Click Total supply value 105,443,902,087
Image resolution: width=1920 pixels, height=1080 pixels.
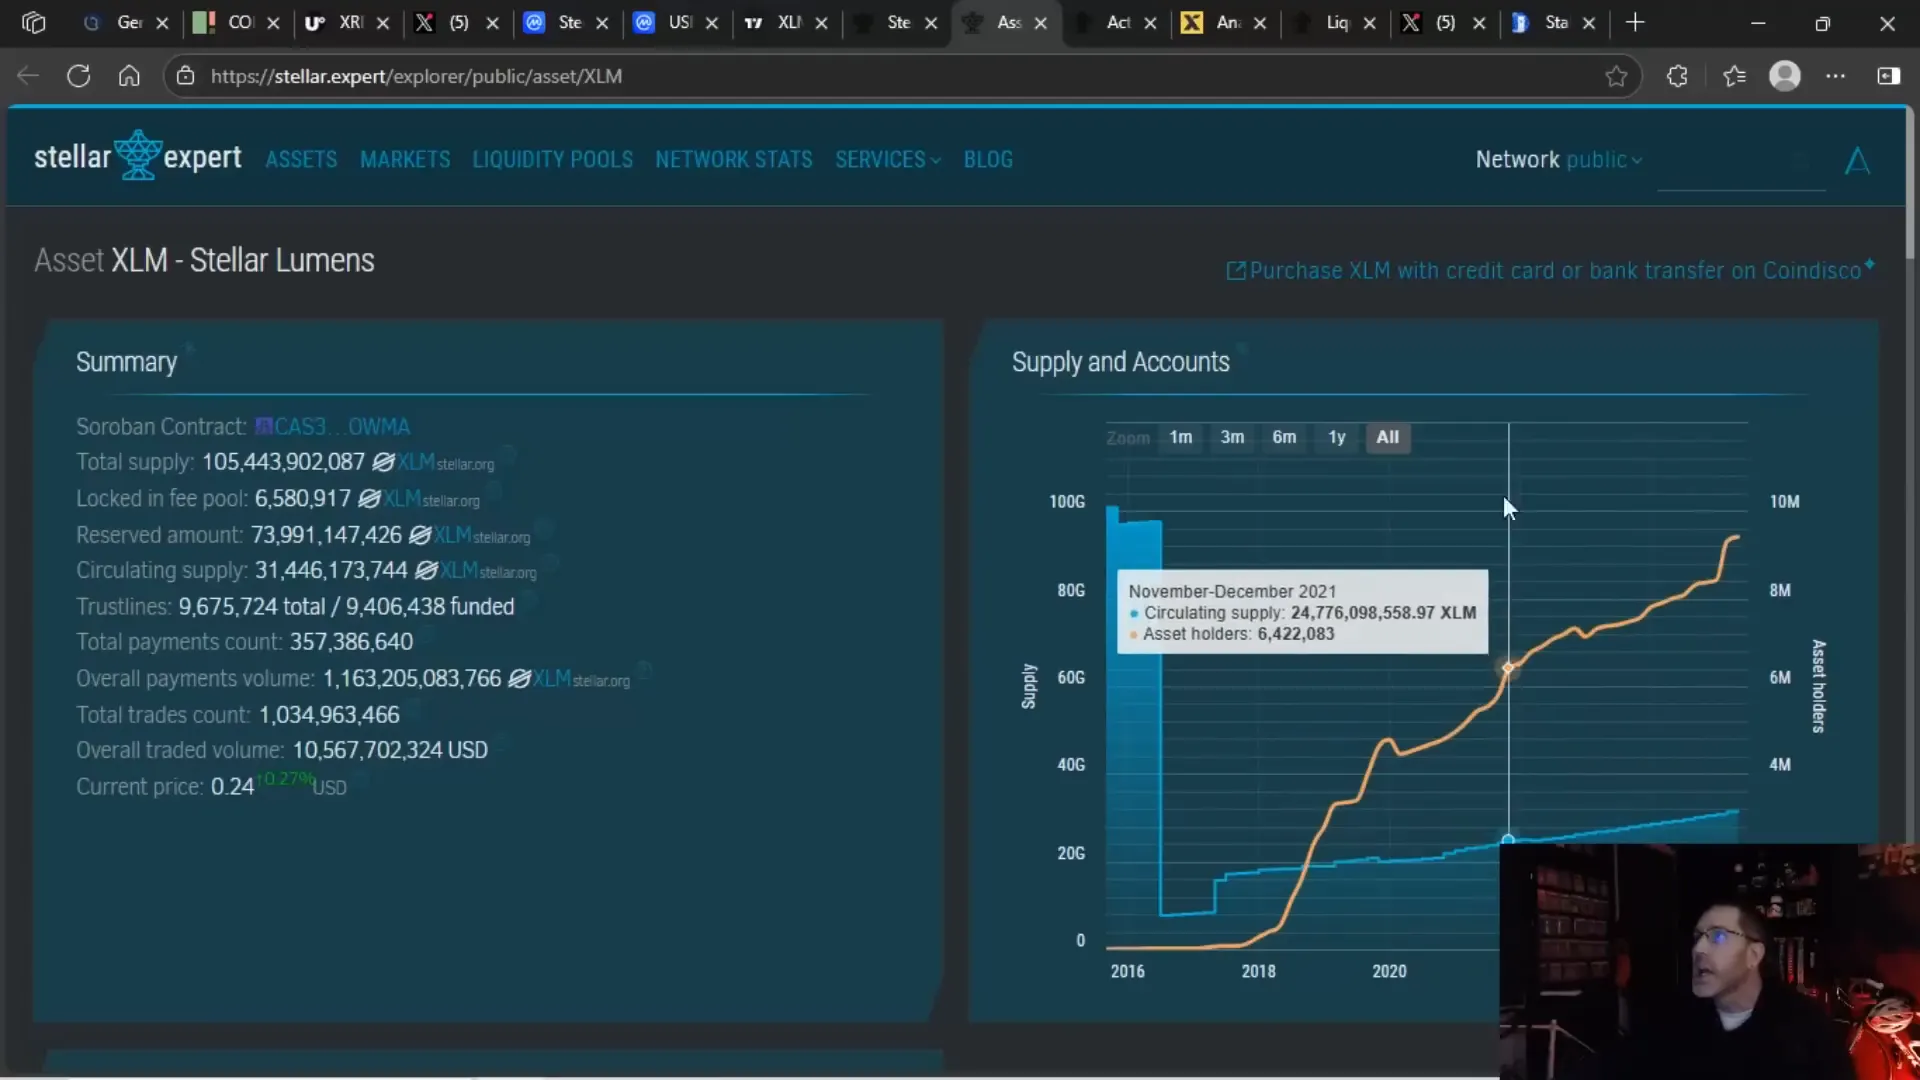pos(283,462)
